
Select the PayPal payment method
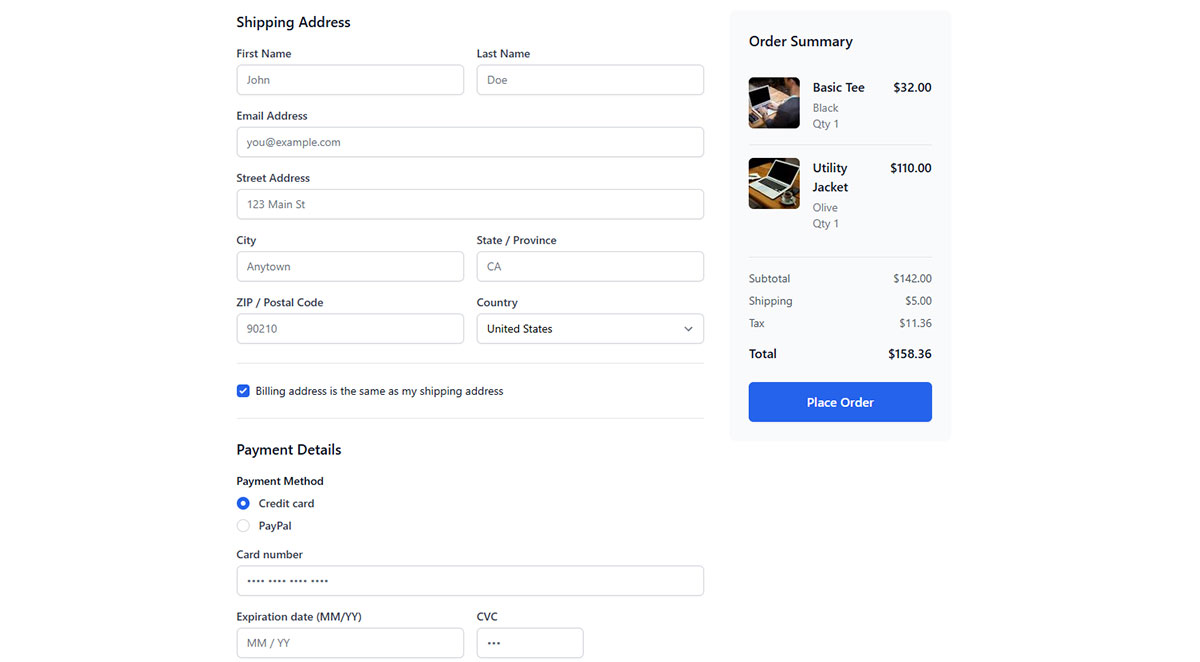(x=243, y=525)
